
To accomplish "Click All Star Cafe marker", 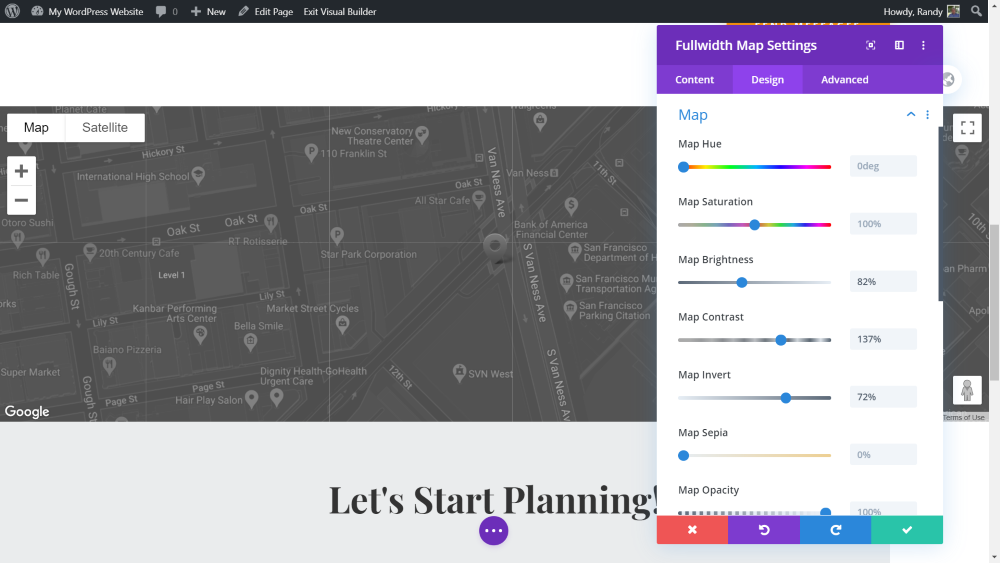I will 479,200.
